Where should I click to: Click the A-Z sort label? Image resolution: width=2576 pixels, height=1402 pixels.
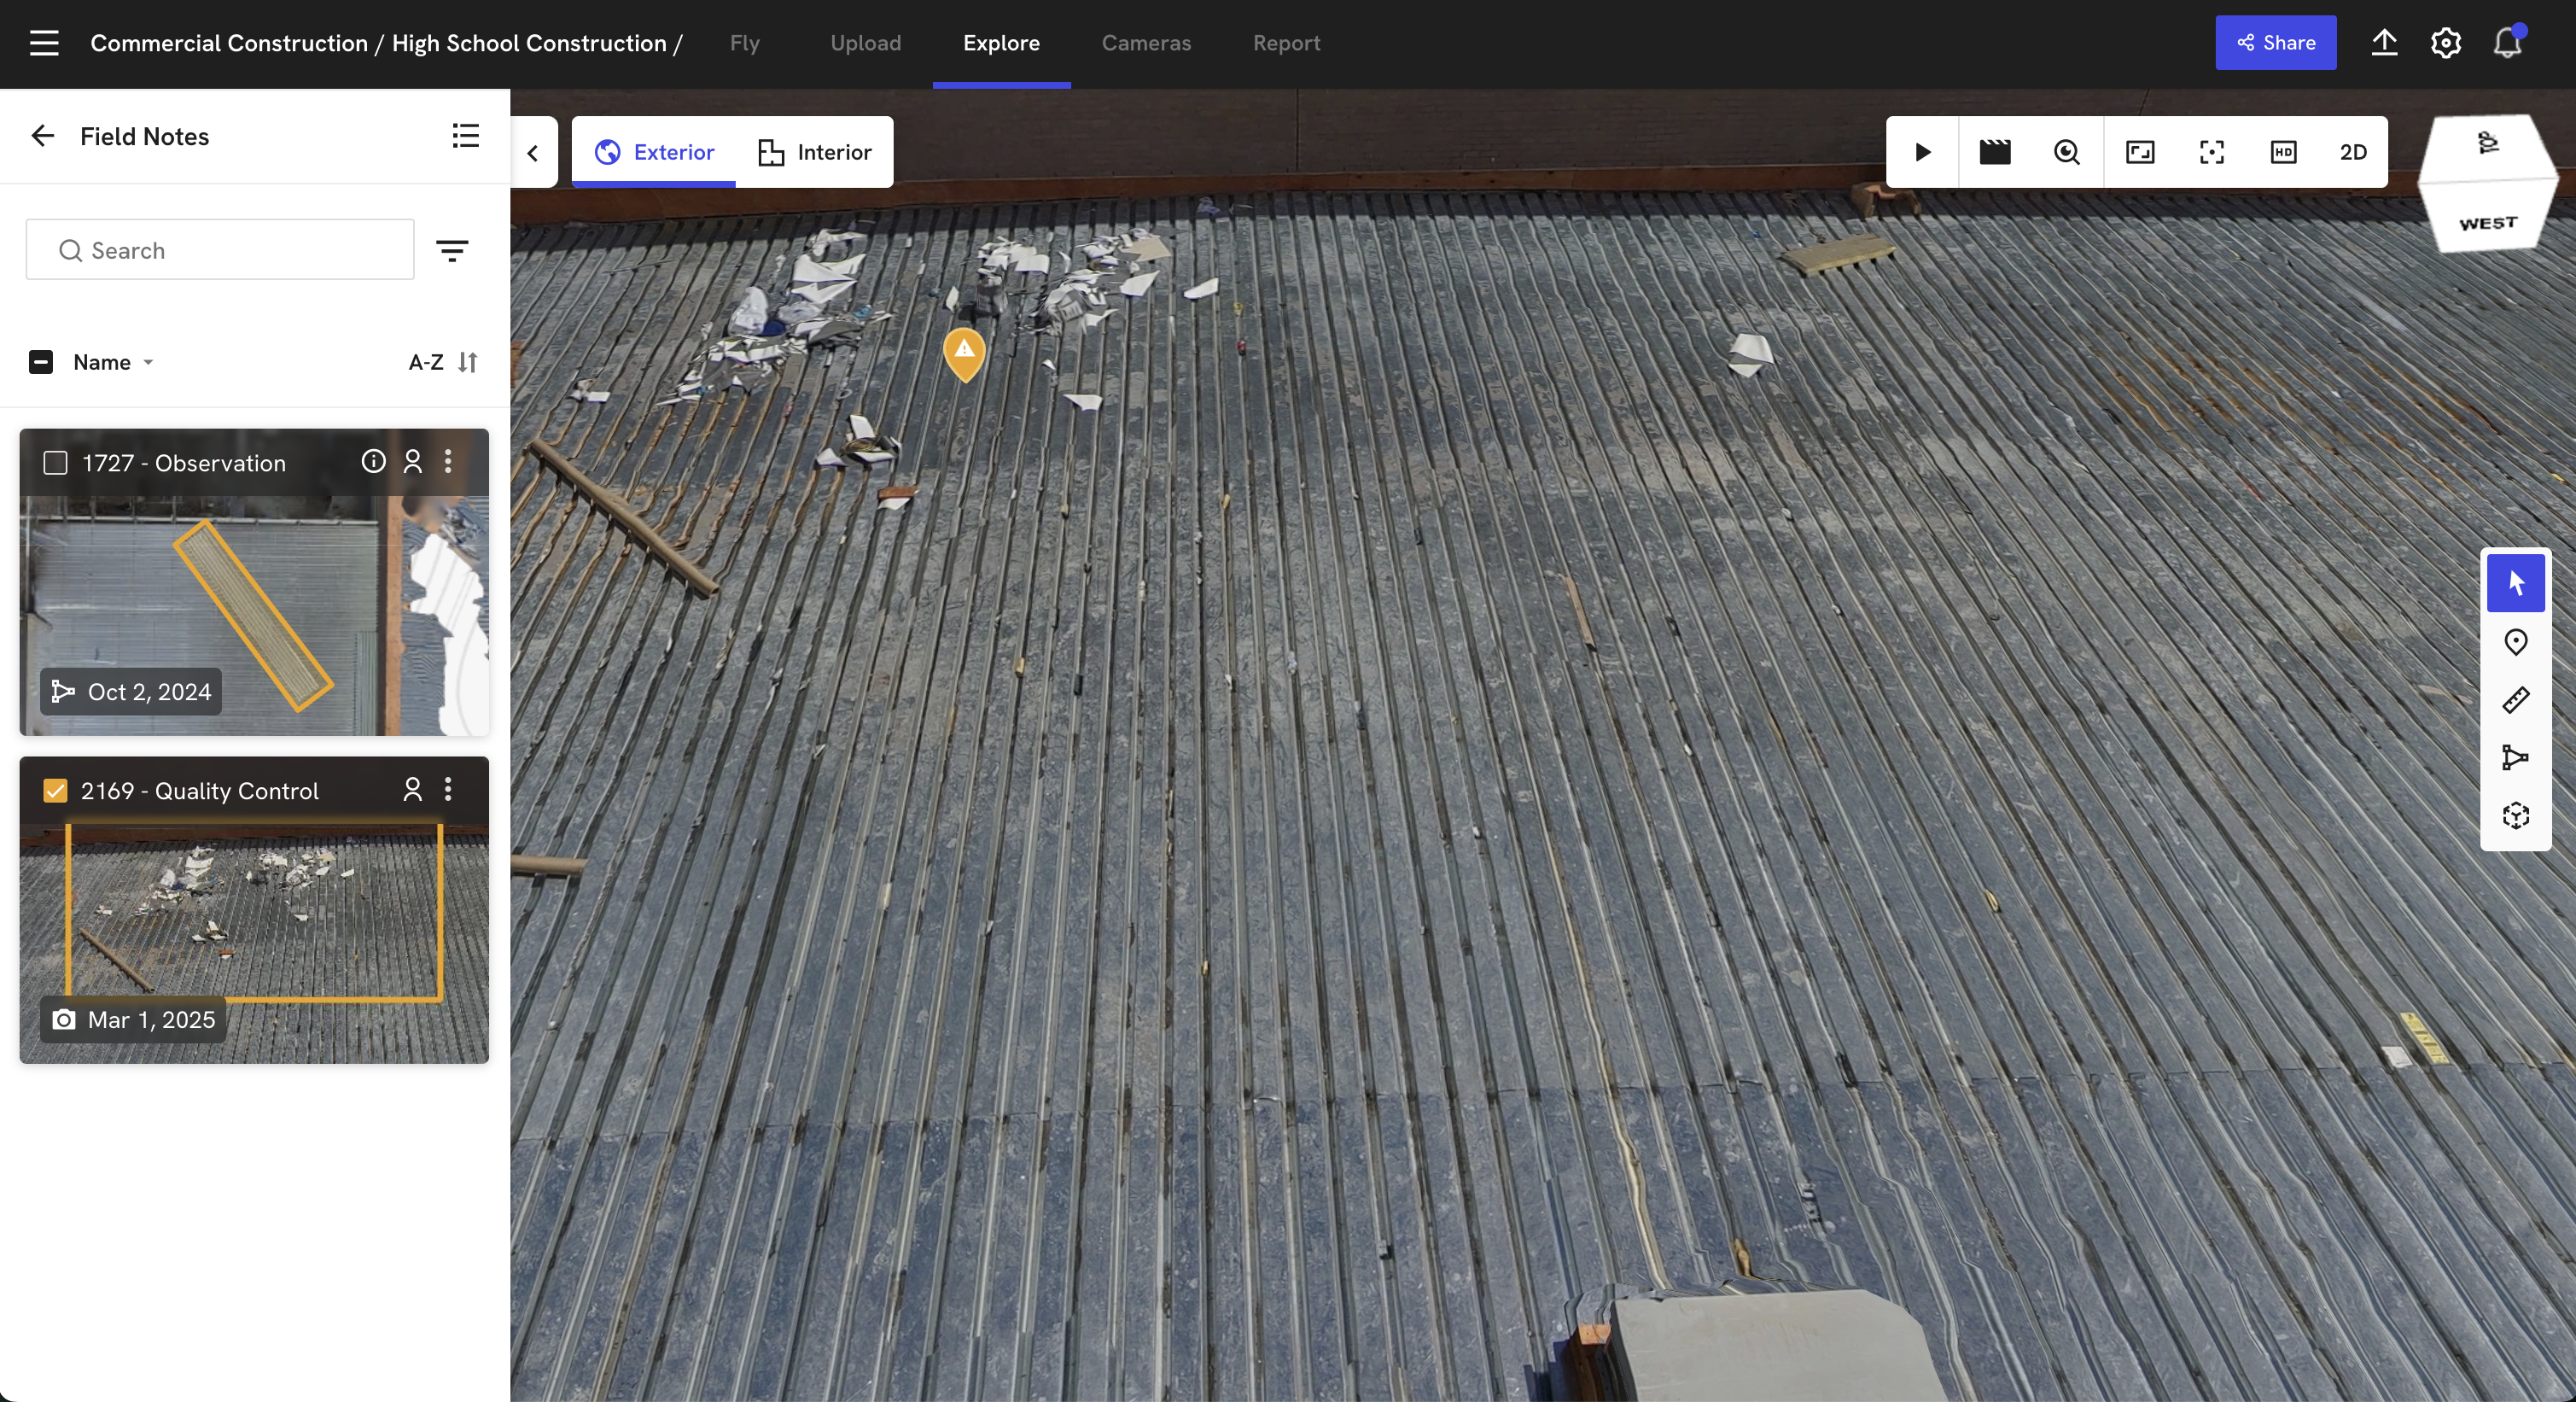[426, 362]
